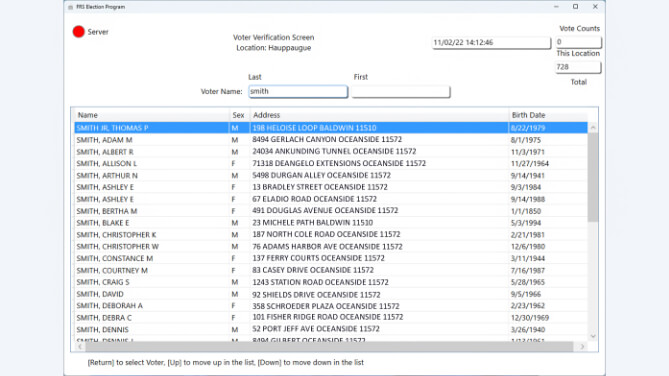Select SMITH, ASHLEY E at 13 Bradley Street
This screenshot has height=376, width=669.
pyautogui.click(x=331, y=187)
